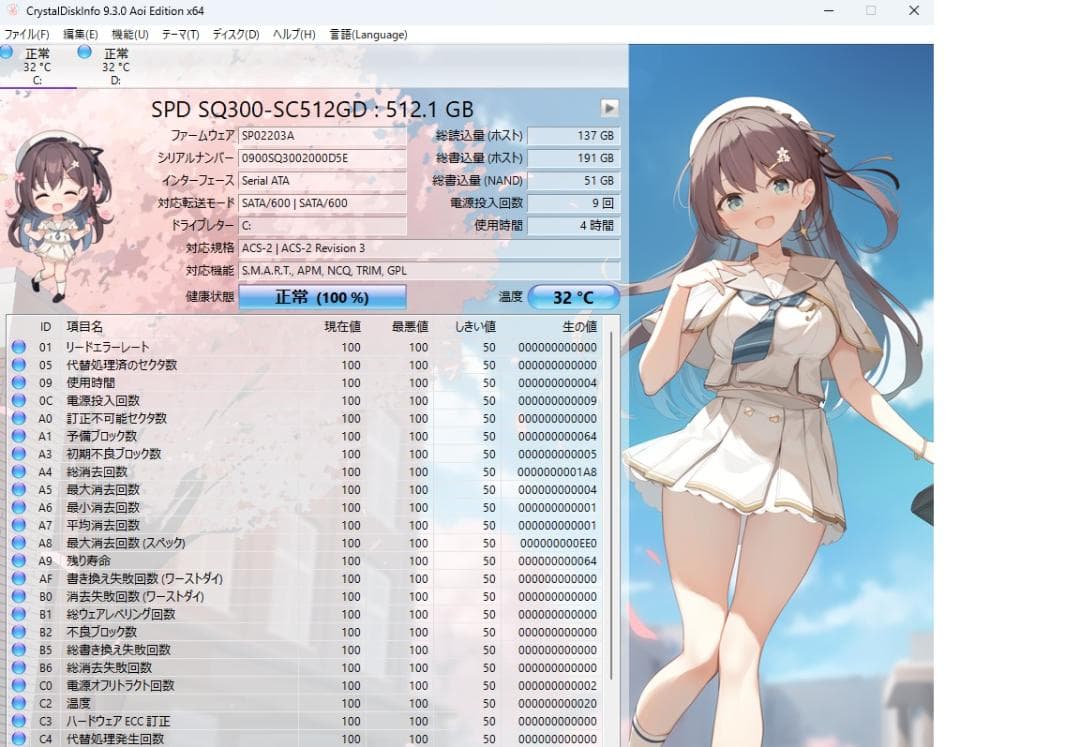Screen dimensions: 1080x747
Task: Click the blue status icon beside 不良ブロック数
Action: [x=17, y=632]
